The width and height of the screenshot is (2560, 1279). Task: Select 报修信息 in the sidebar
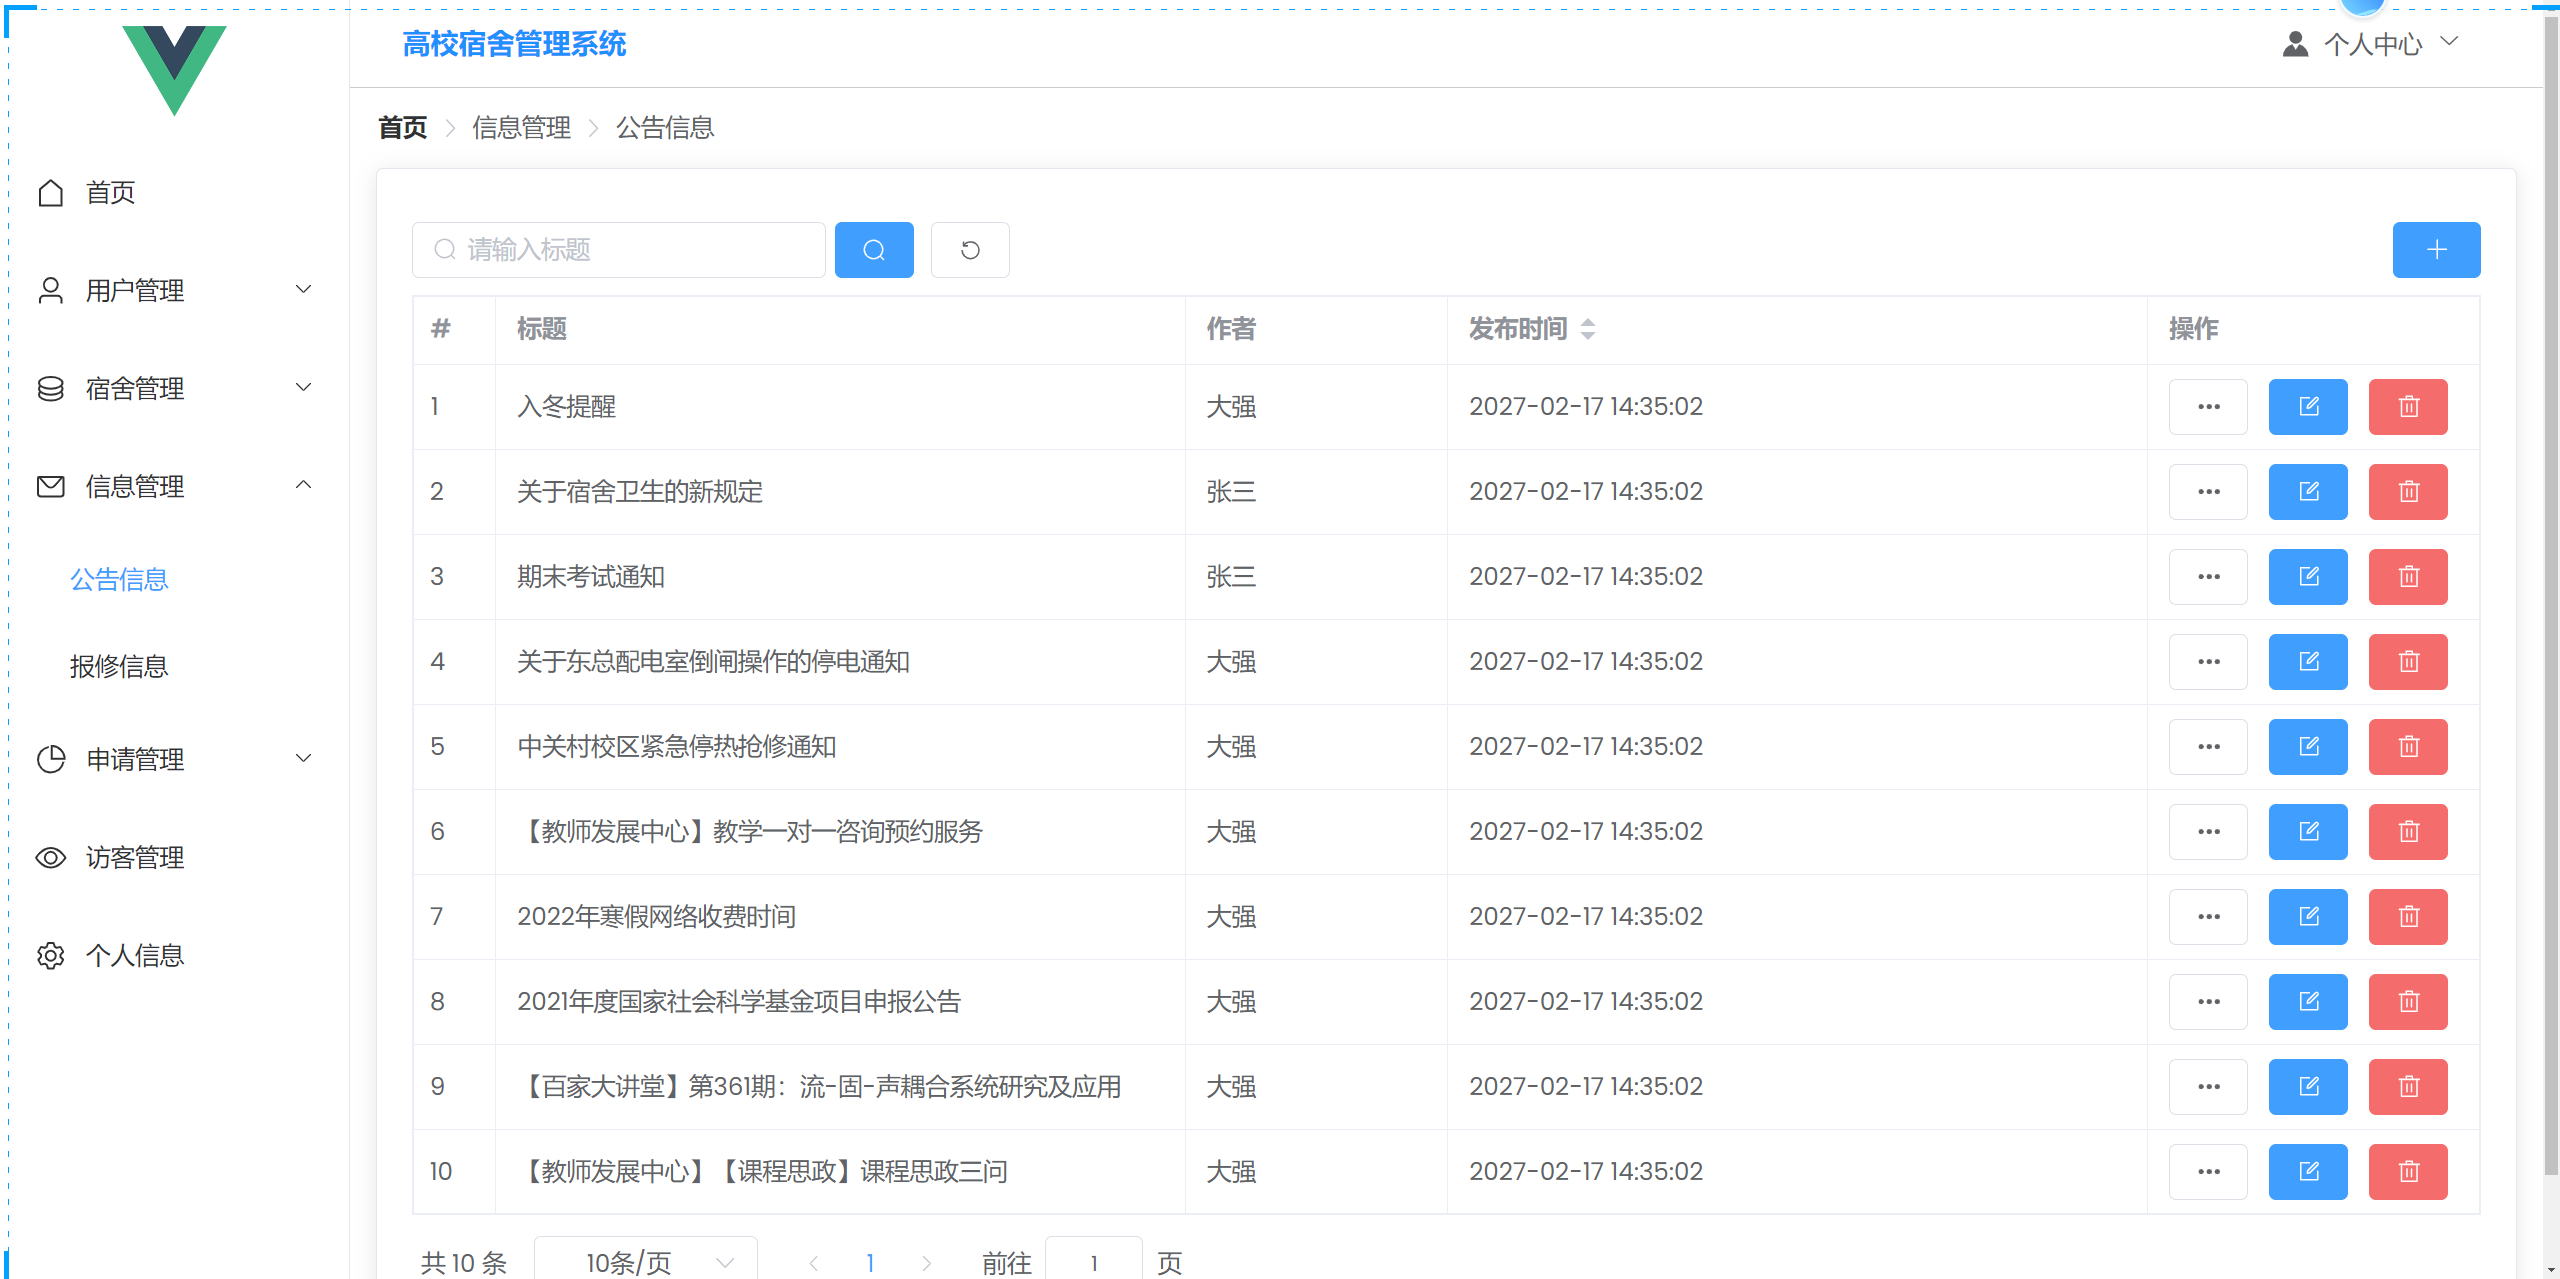[119, 666]
